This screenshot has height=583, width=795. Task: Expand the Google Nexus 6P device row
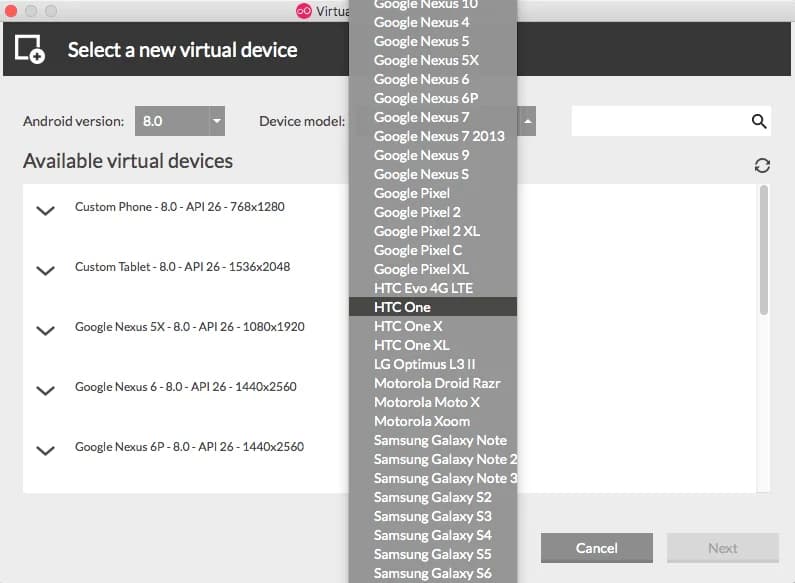pos(46,450)
